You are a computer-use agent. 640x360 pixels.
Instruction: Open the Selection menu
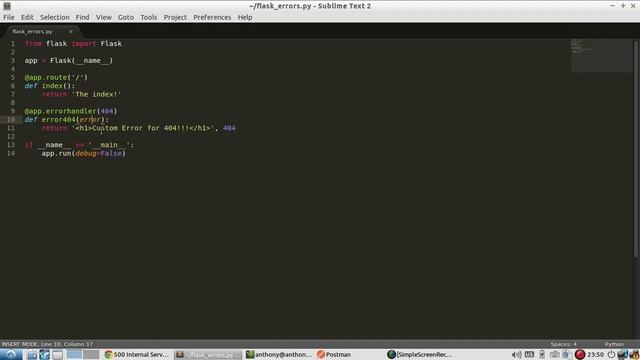coord(55,17)
